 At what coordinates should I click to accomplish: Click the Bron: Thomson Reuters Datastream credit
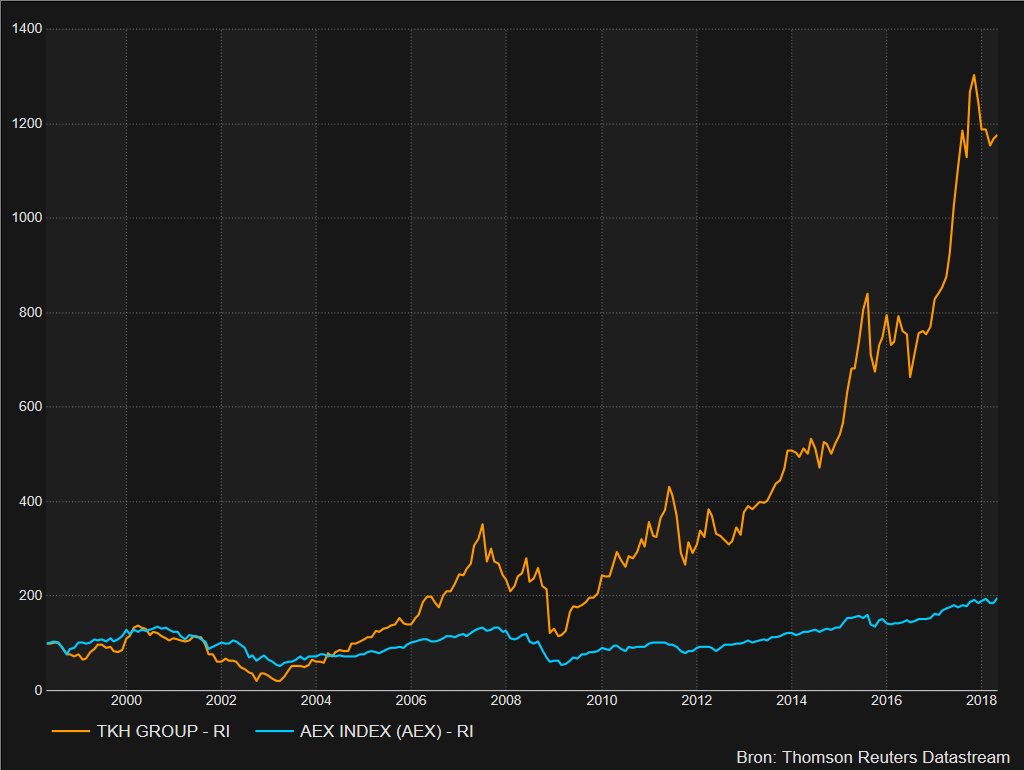873,757
